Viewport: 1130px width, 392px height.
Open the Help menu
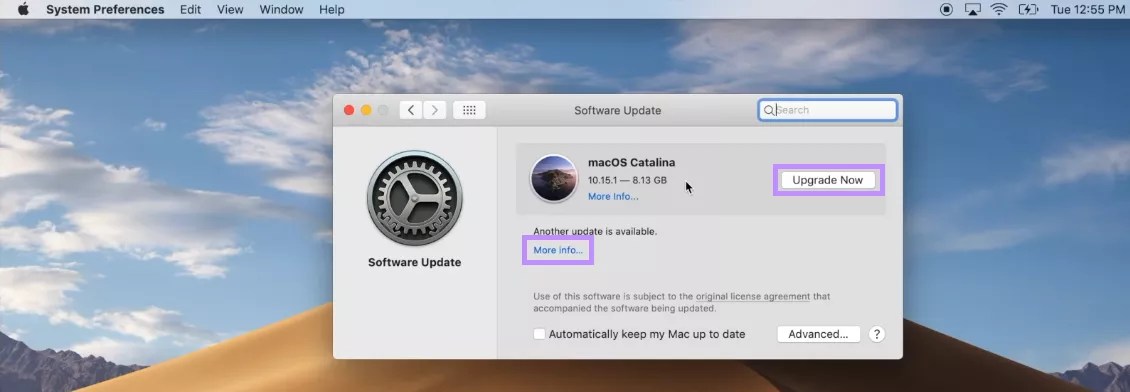click(332, 9)
